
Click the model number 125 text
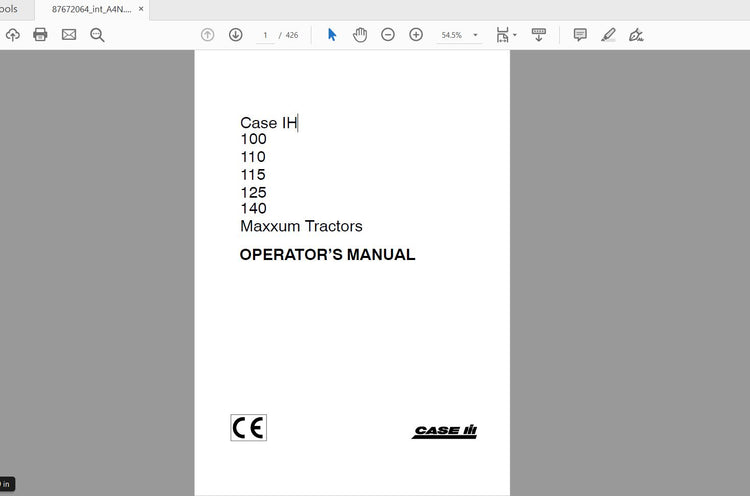tap(254, 193)
